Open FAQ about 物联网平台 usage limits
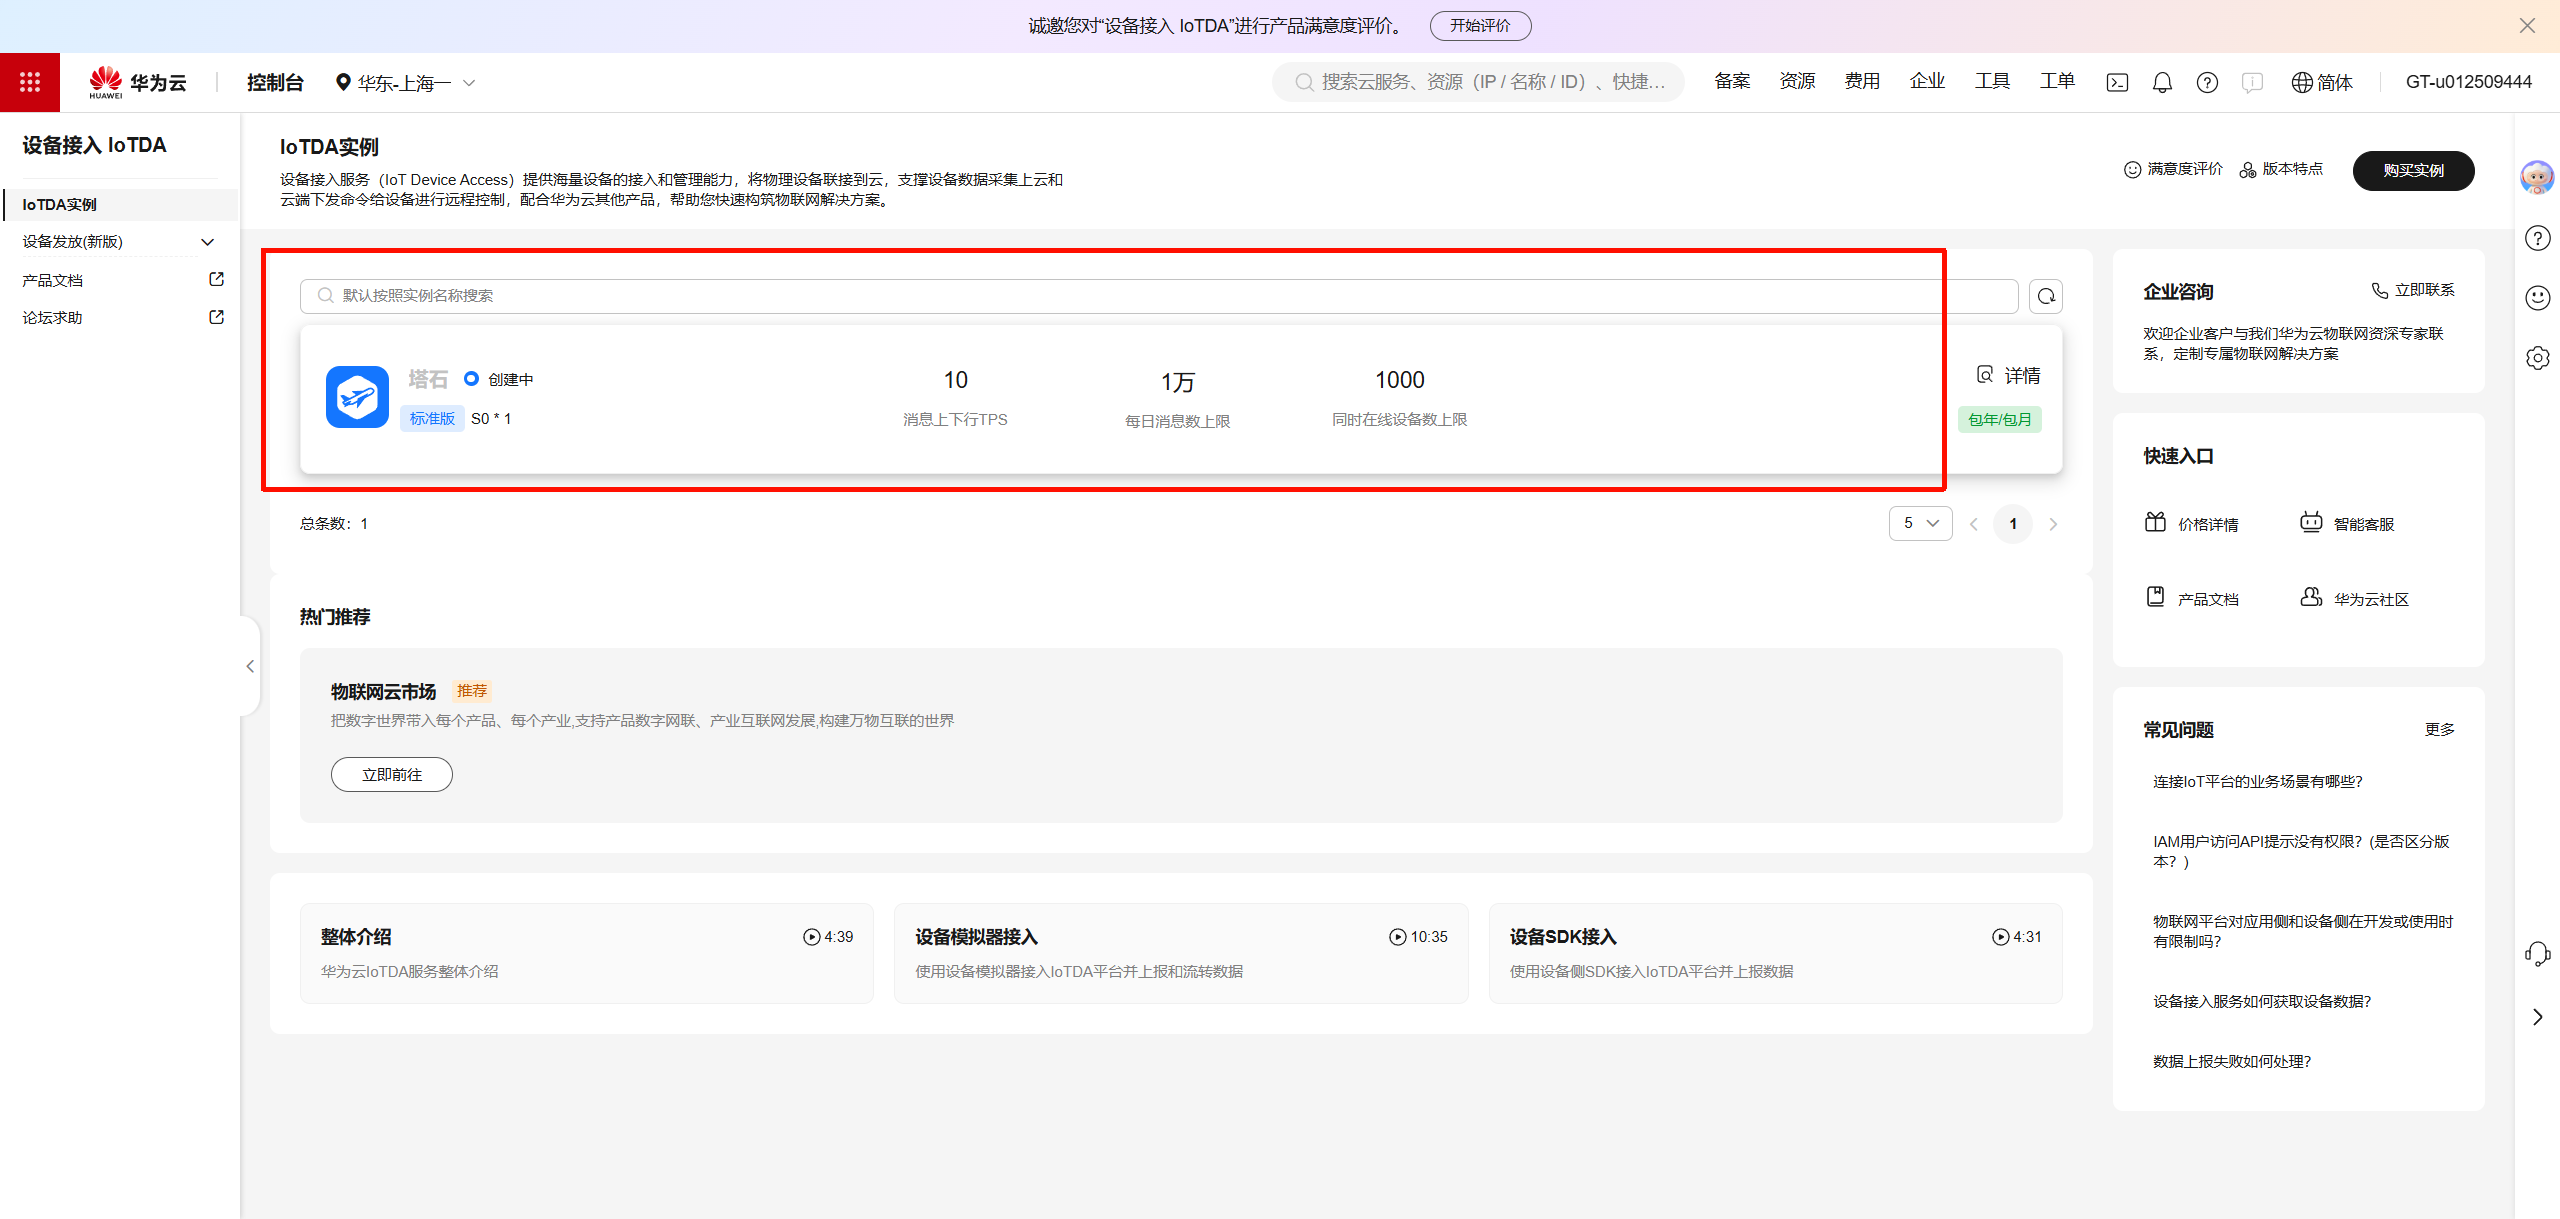Viewport: 2560px width, 1219px height. pos(2303,932)
